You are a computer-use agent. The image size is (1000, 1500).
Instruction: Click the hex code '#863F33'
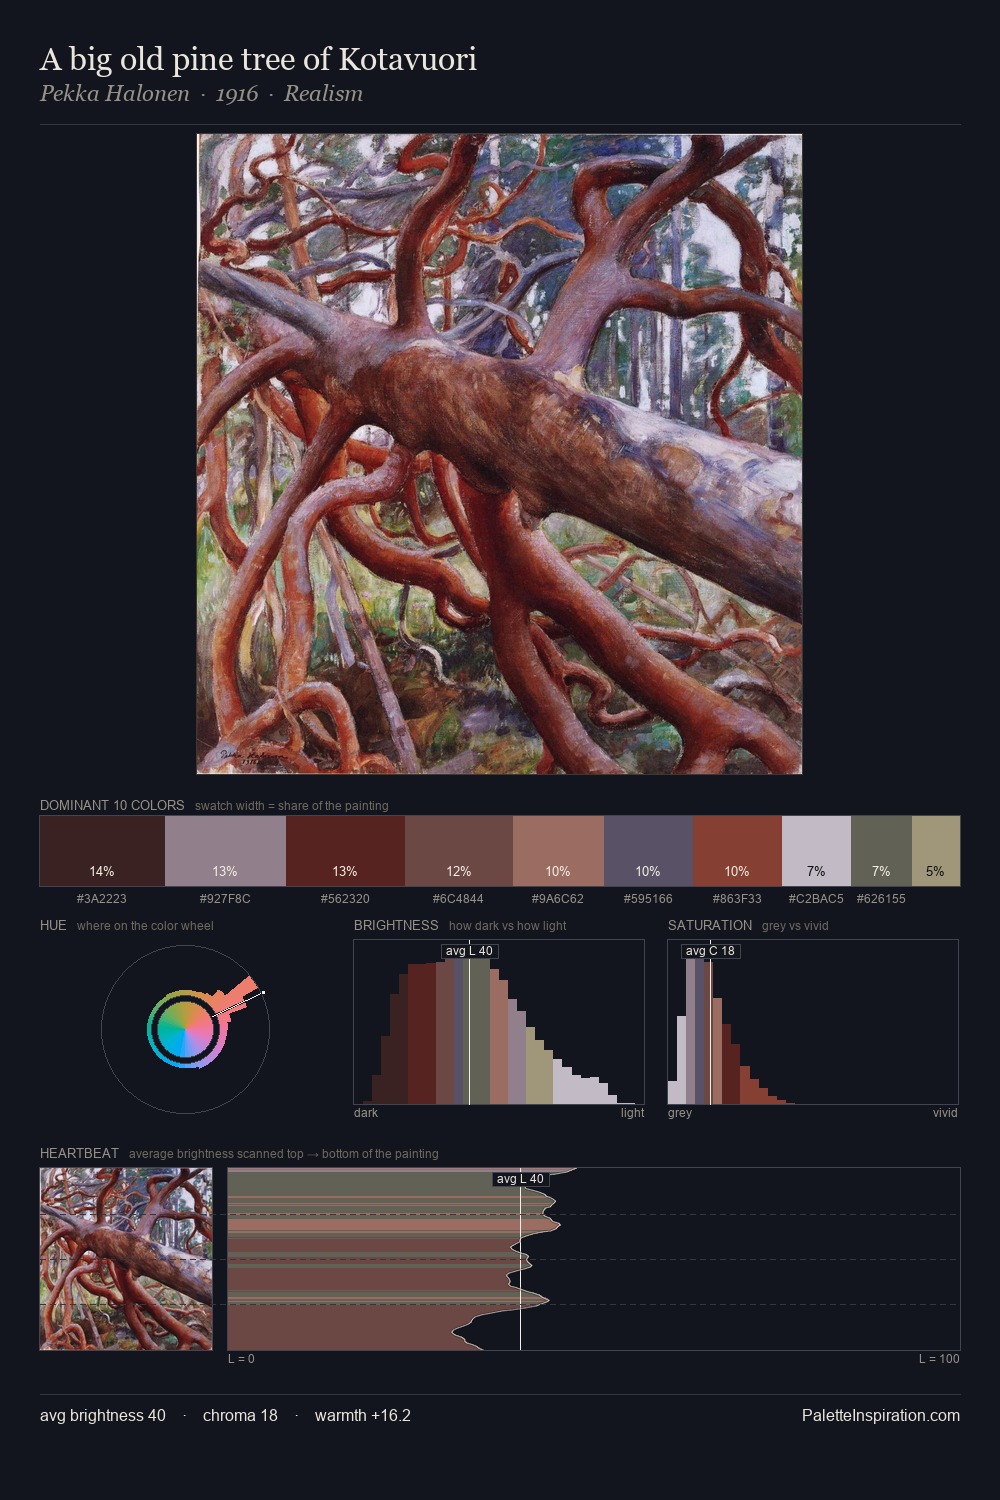tap(737, 899)
